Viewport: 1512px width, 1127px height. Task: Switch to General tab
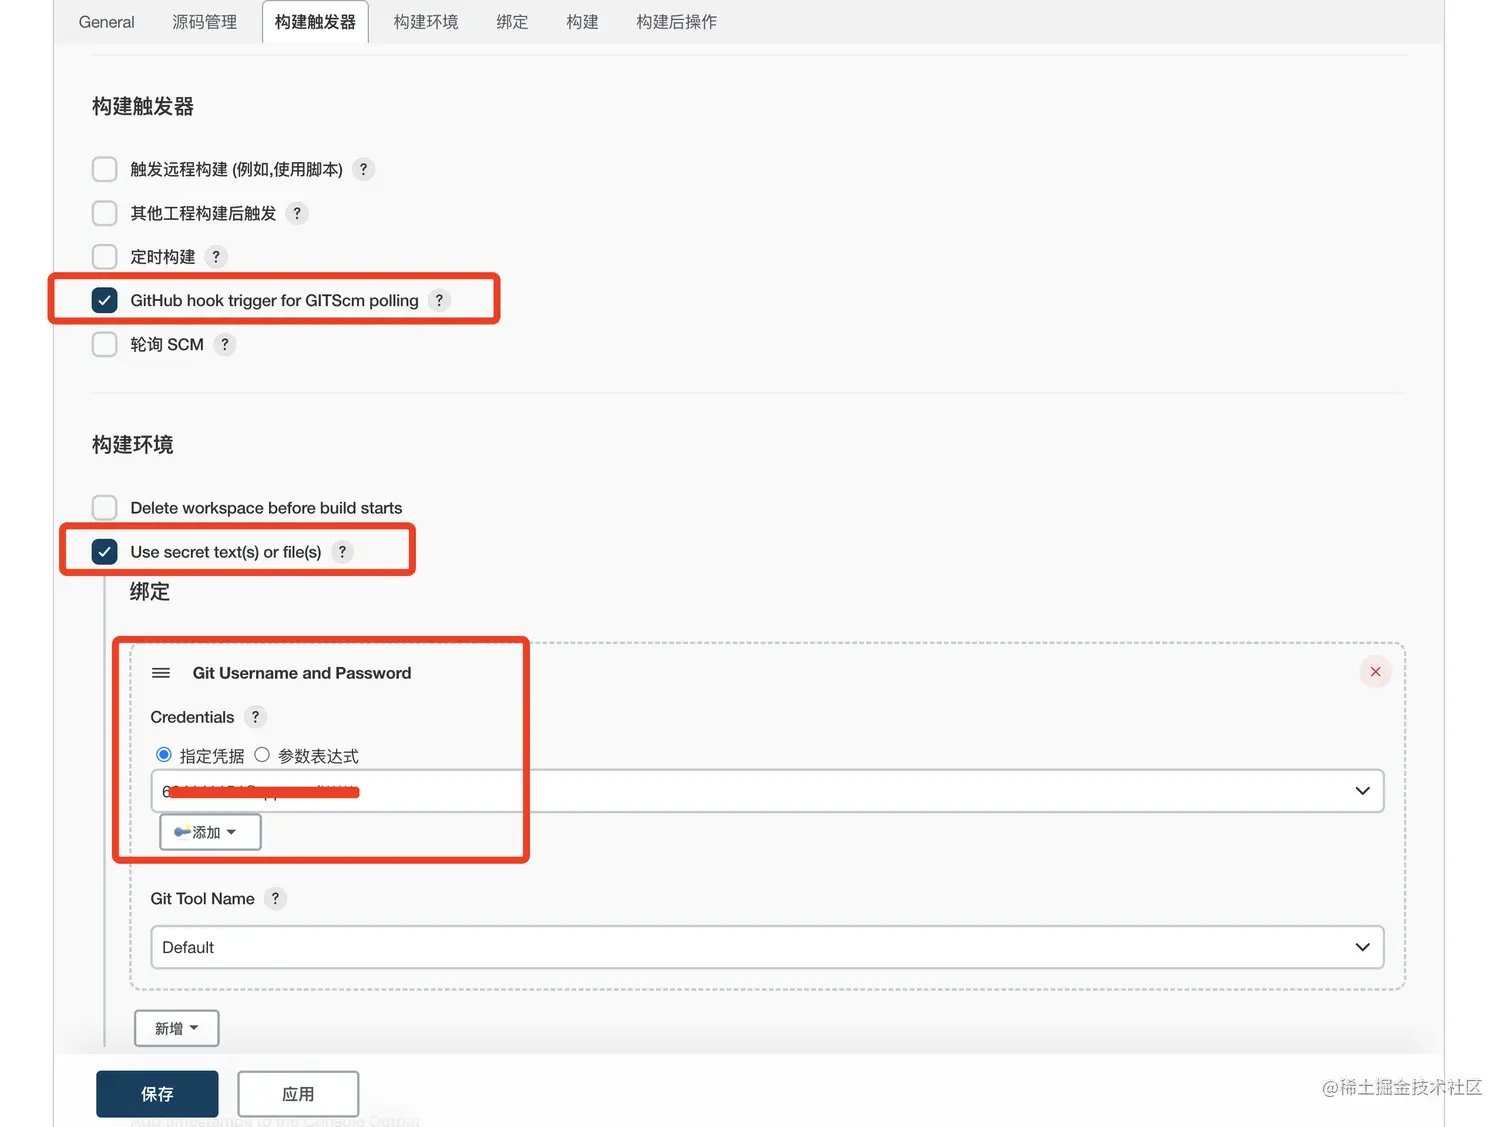pos(106,22)
